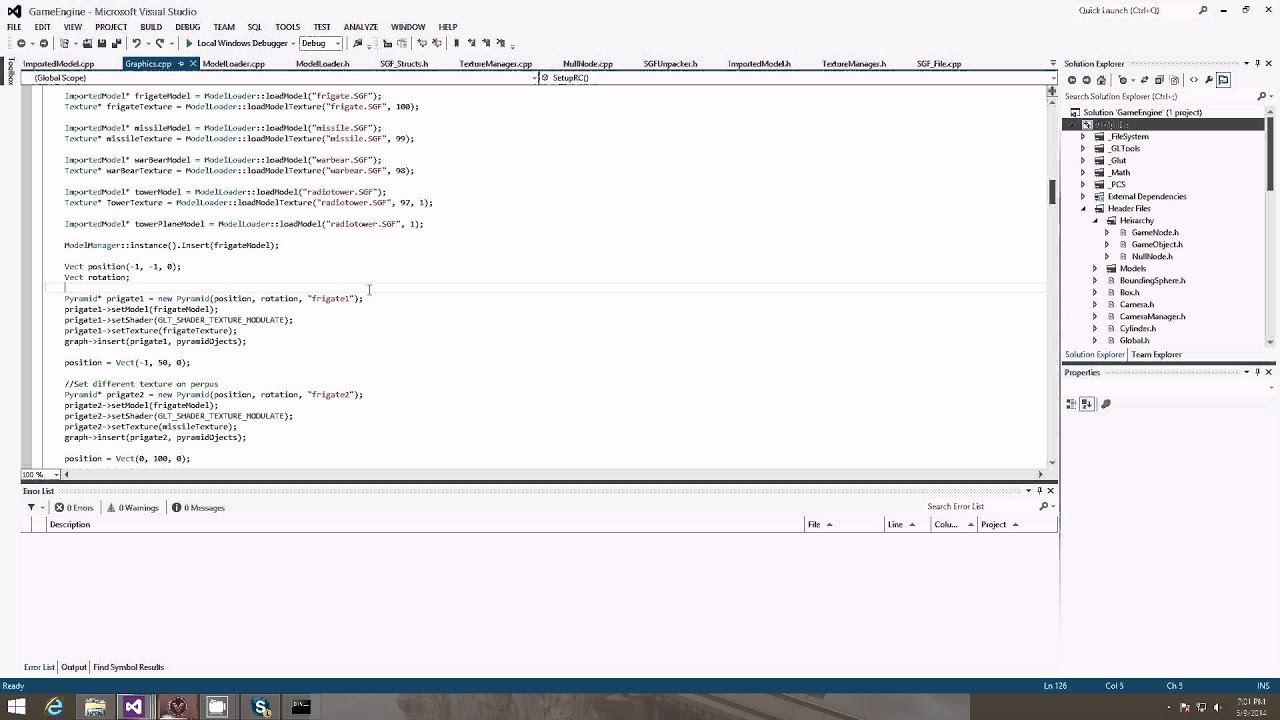Click Solution Explorer Forward icon
This screenshot has width=1280, height=720.
(x=1085, y=80)
